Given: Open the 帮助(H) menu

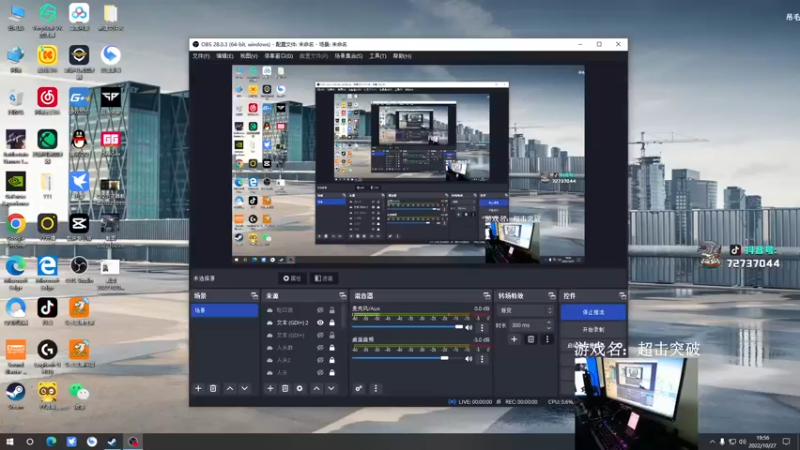Looking at the screenshot, I should click(402, 56).
